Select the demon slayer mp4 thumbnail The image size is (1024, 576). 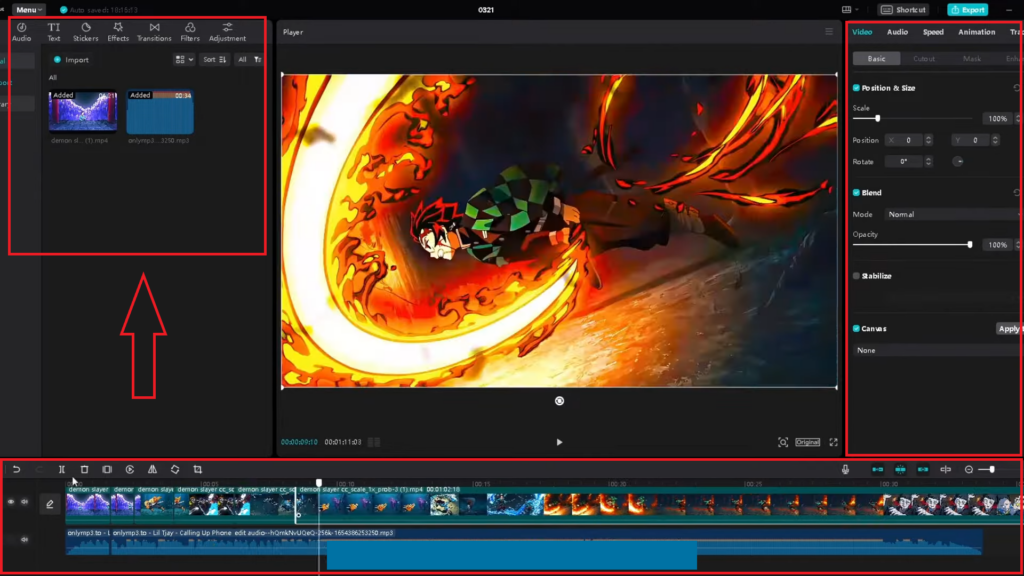pos(83,112)
